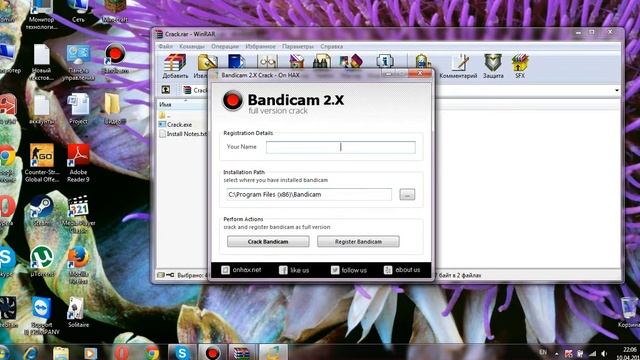Click the blue book Test icon in WinRAR

(237, 62)
